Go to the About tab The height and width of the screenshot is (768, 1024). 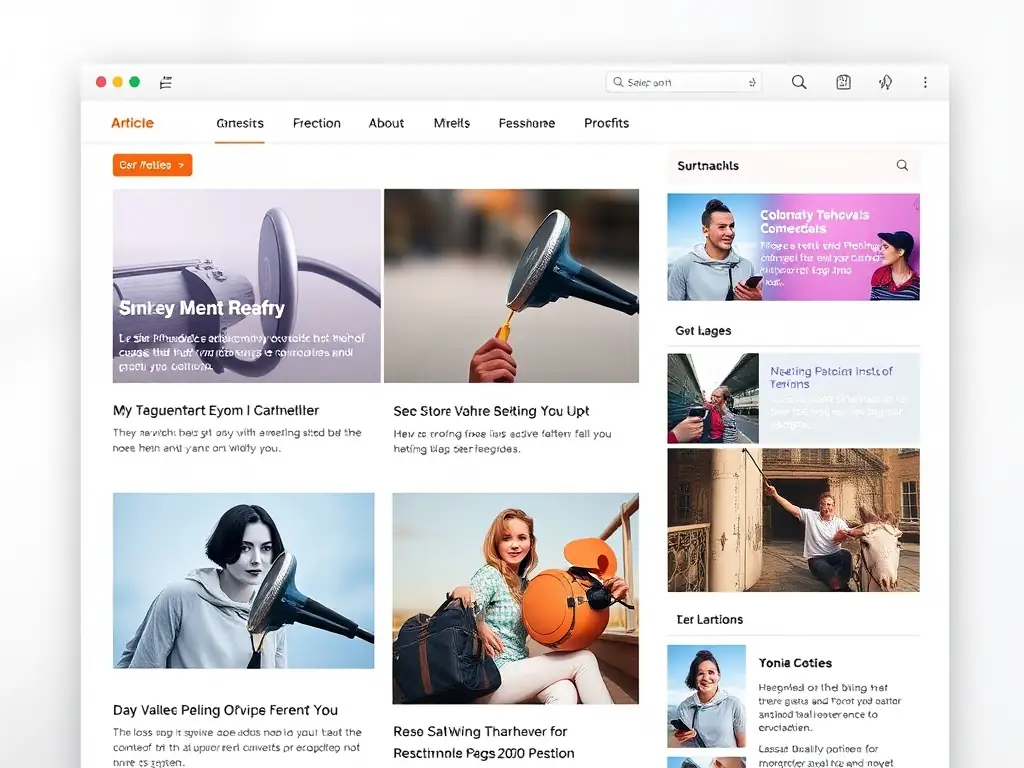[386, 123]
